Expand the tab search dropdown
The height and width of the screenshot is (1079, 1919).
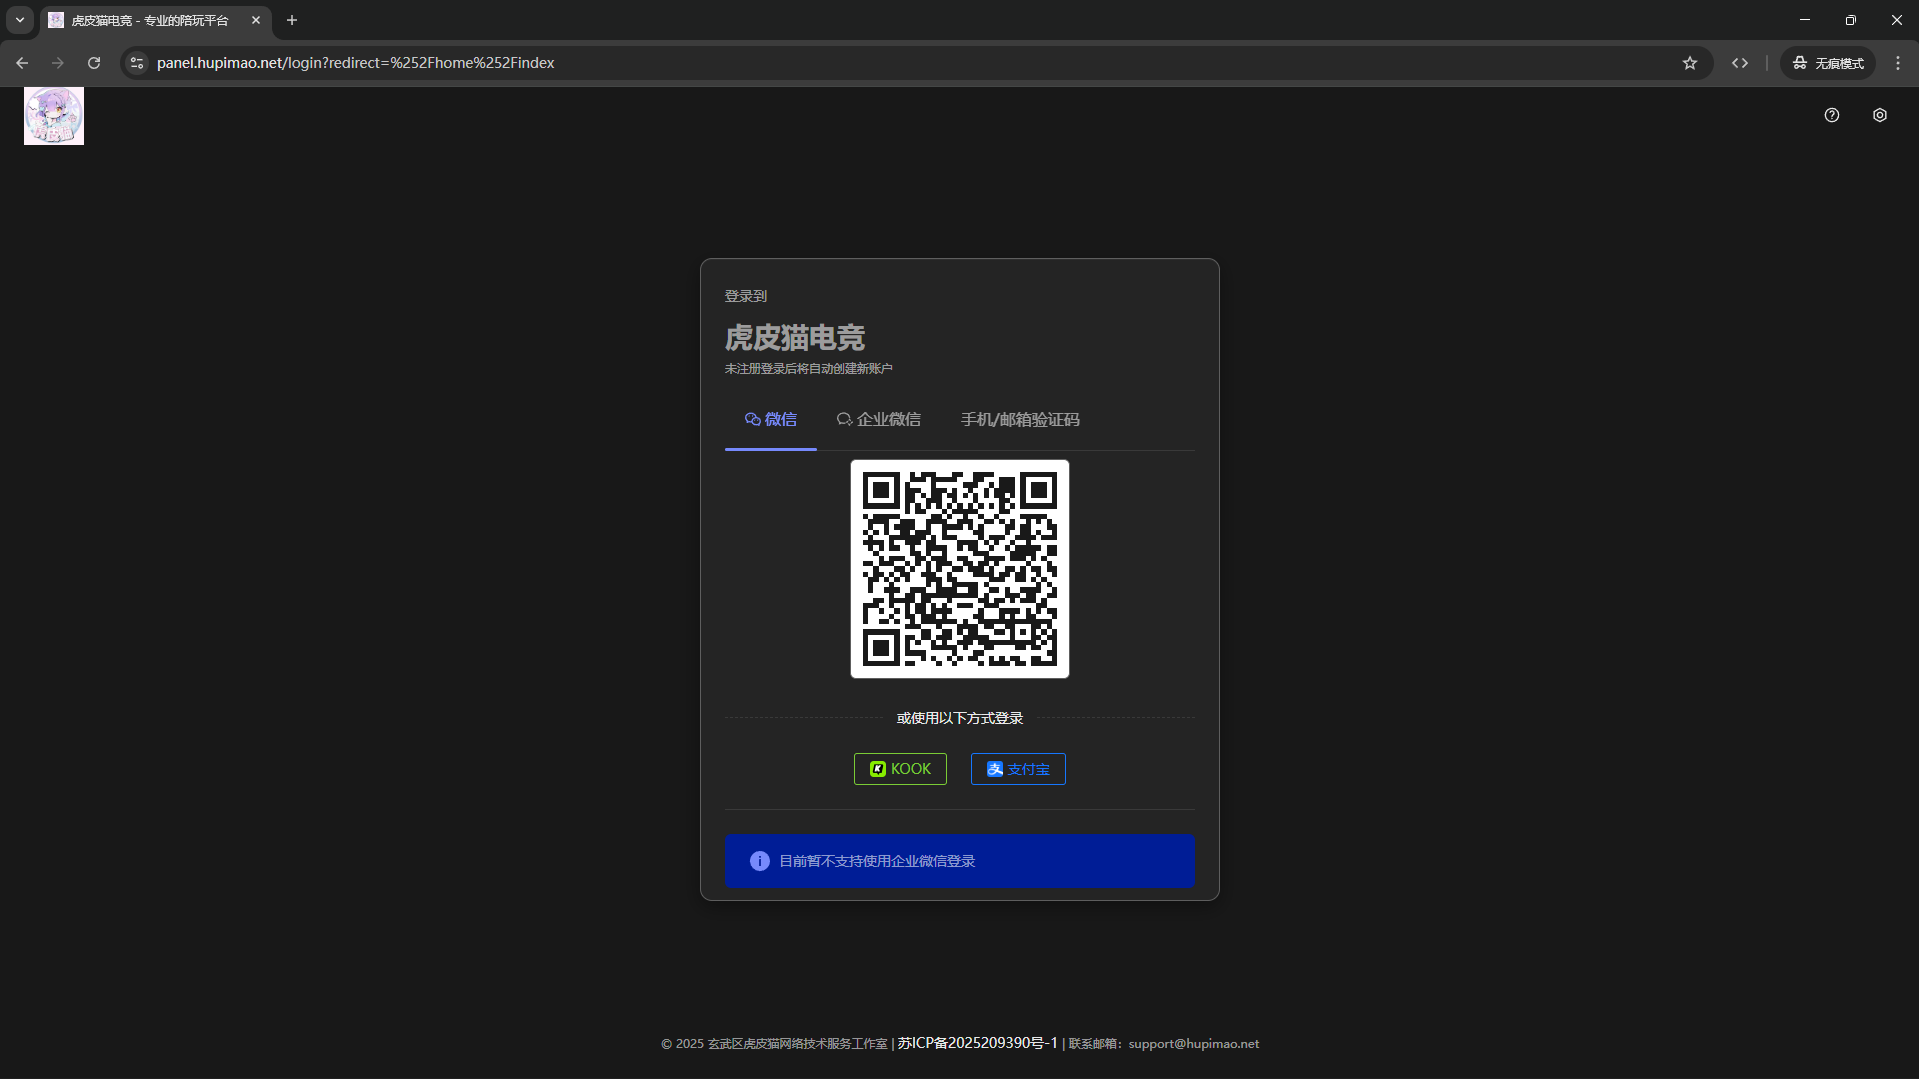[x=20, y=20]
